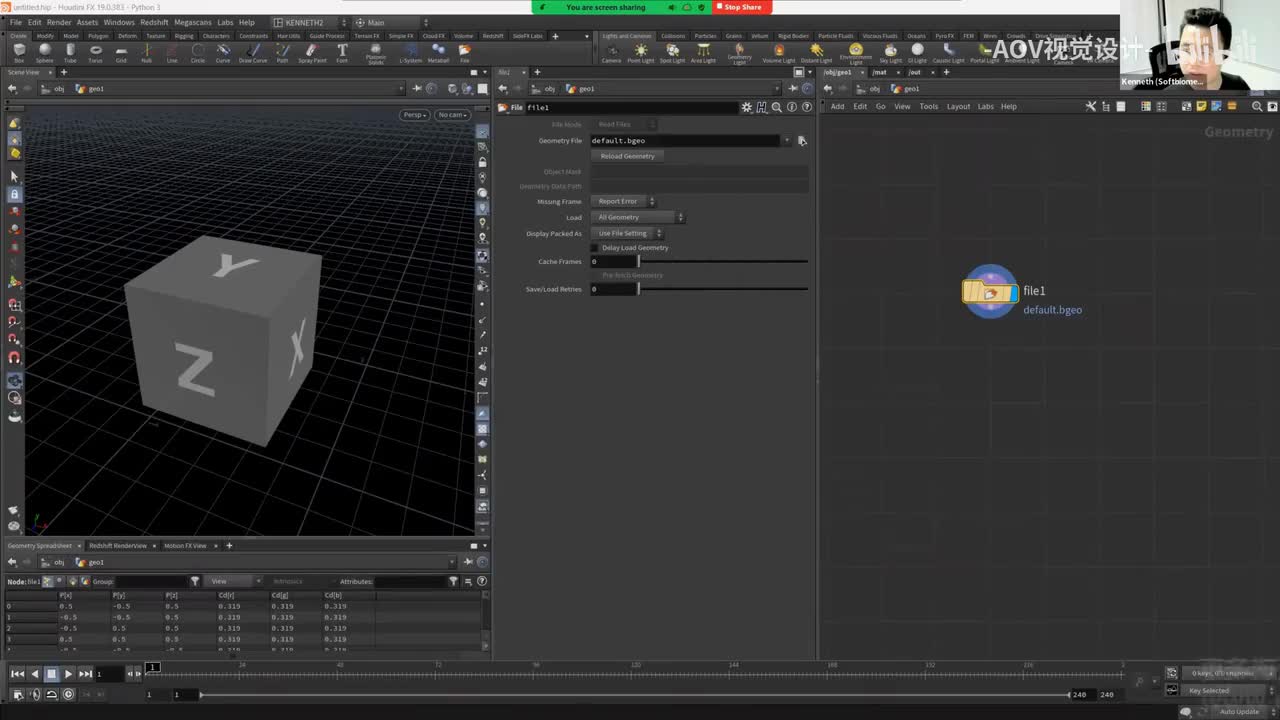
Task: Click the default.bgeo node label
Action: 1052,310
